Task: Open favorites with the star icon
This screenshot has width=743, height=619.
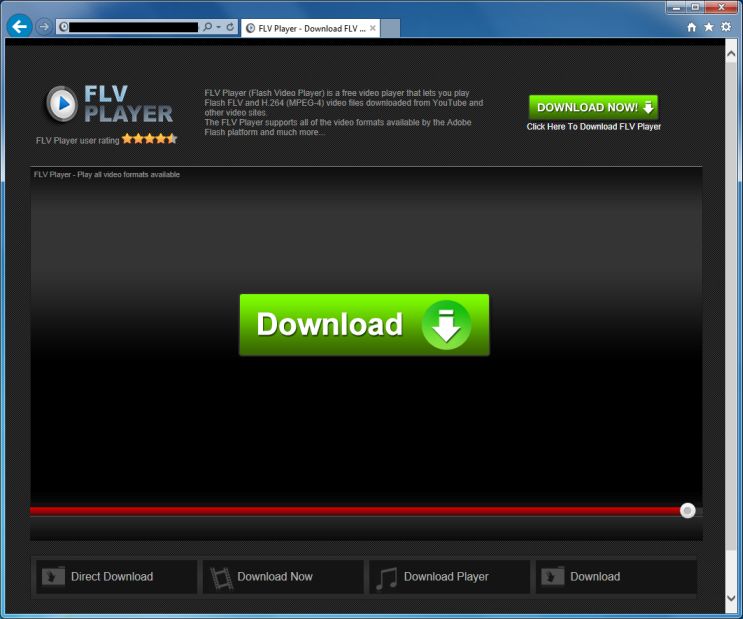Action: (709, 27)
